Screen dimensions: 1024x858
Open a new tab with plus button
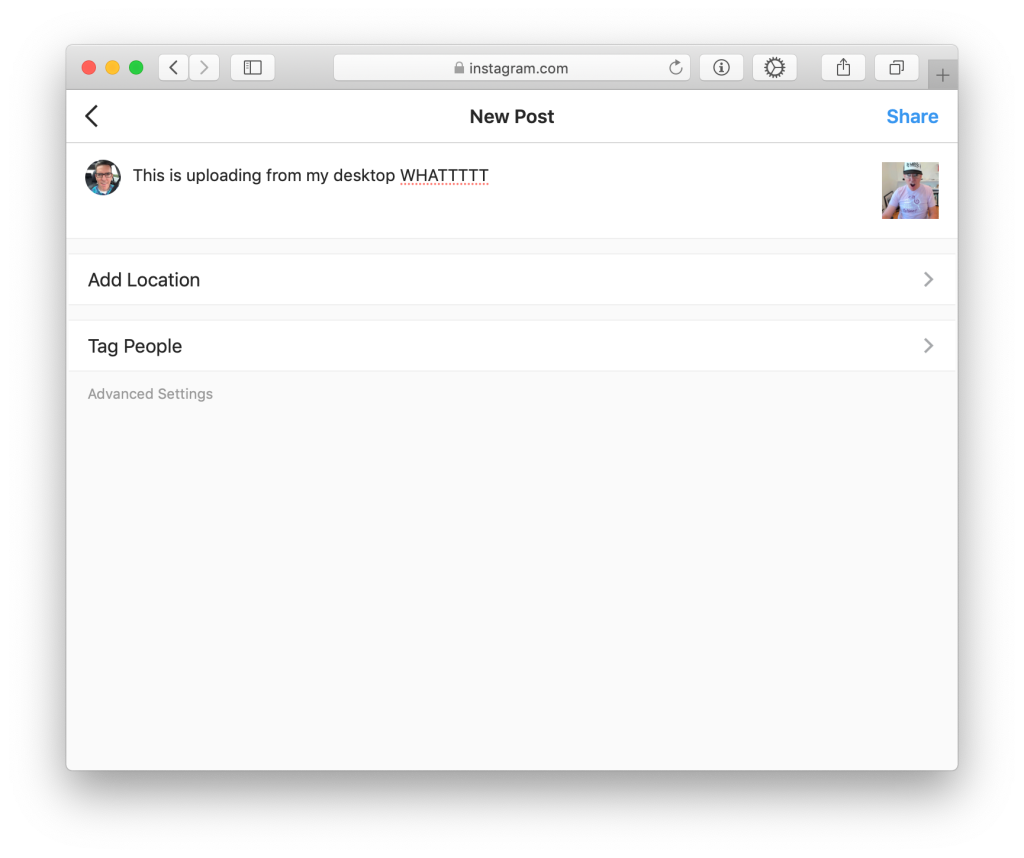(x=942, y=75)
